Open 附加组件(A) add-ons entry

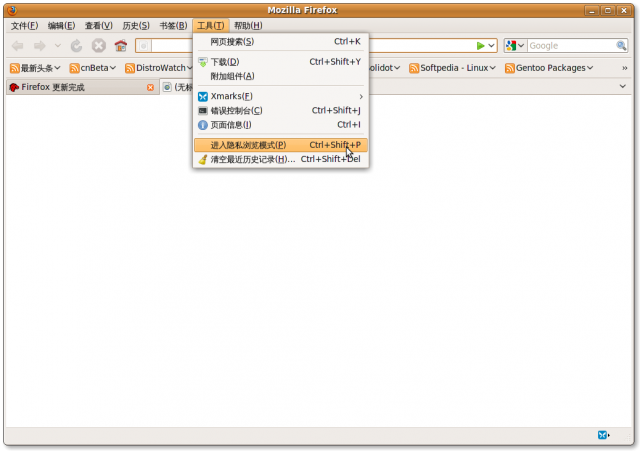[281, 76]
